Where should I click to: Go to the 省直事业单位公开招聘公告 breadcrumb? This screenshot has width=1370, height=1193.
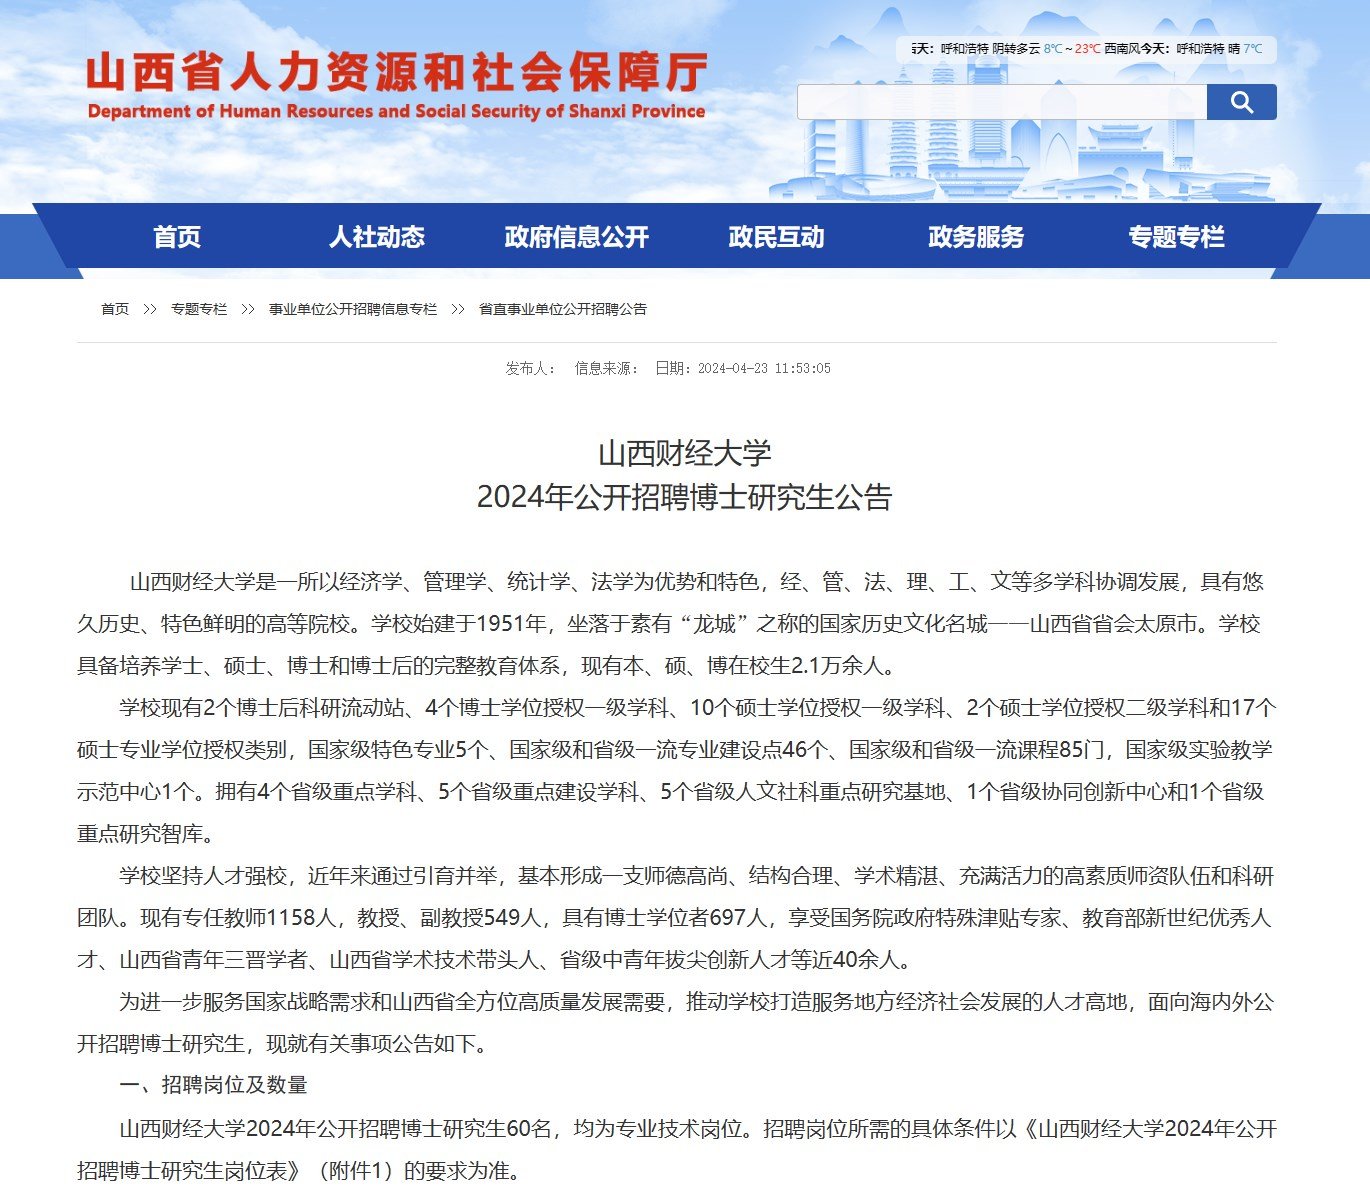point(563,309)
